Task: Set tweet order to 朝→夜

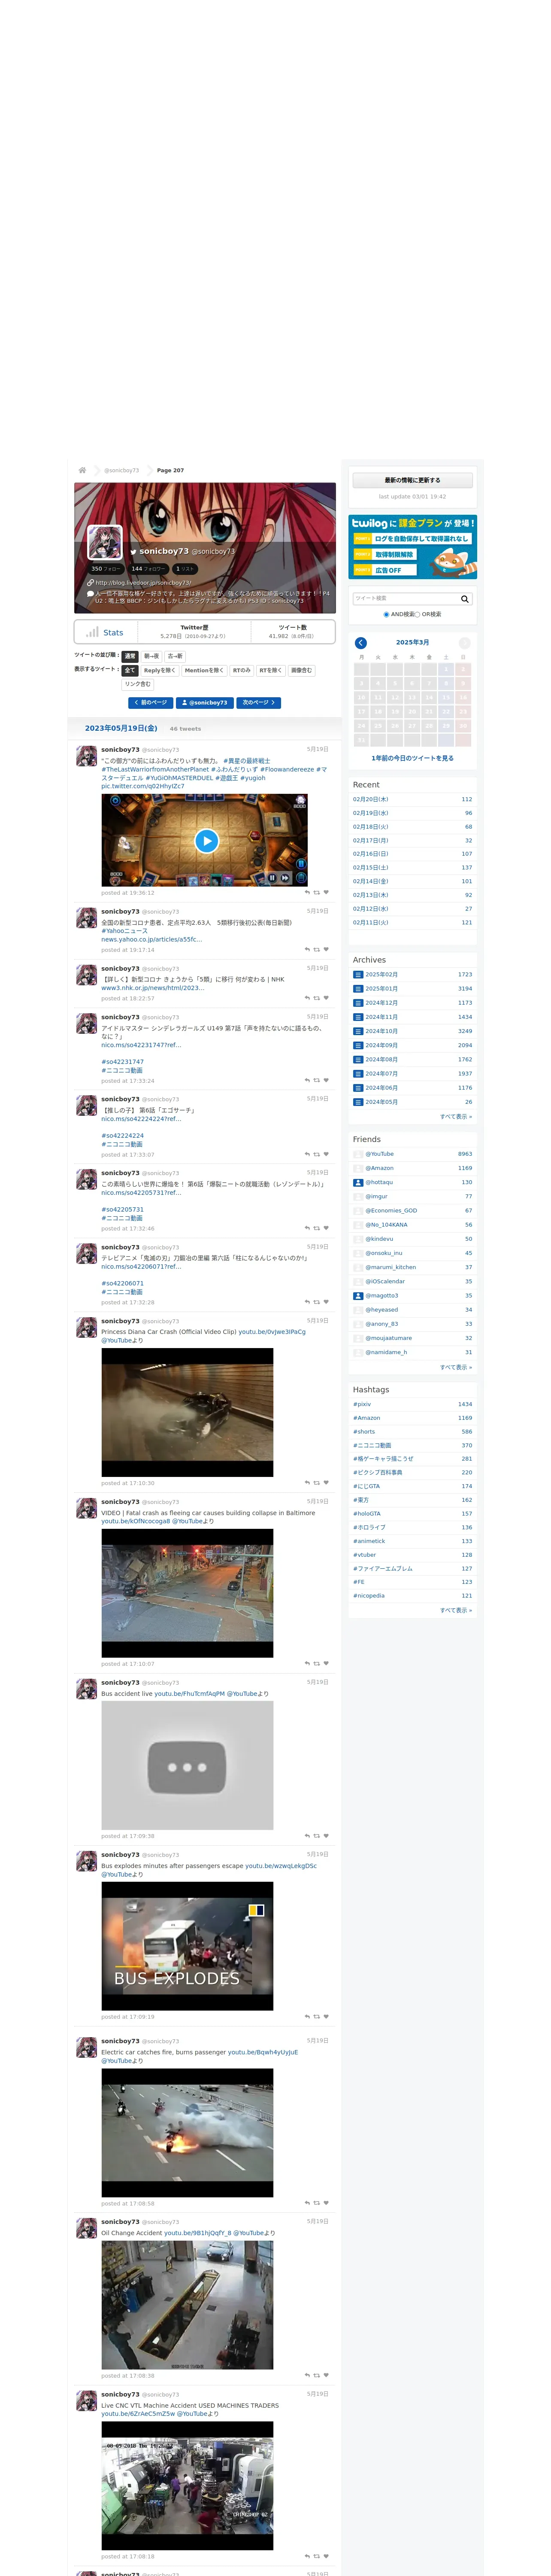Action: (x=151, y=656)
